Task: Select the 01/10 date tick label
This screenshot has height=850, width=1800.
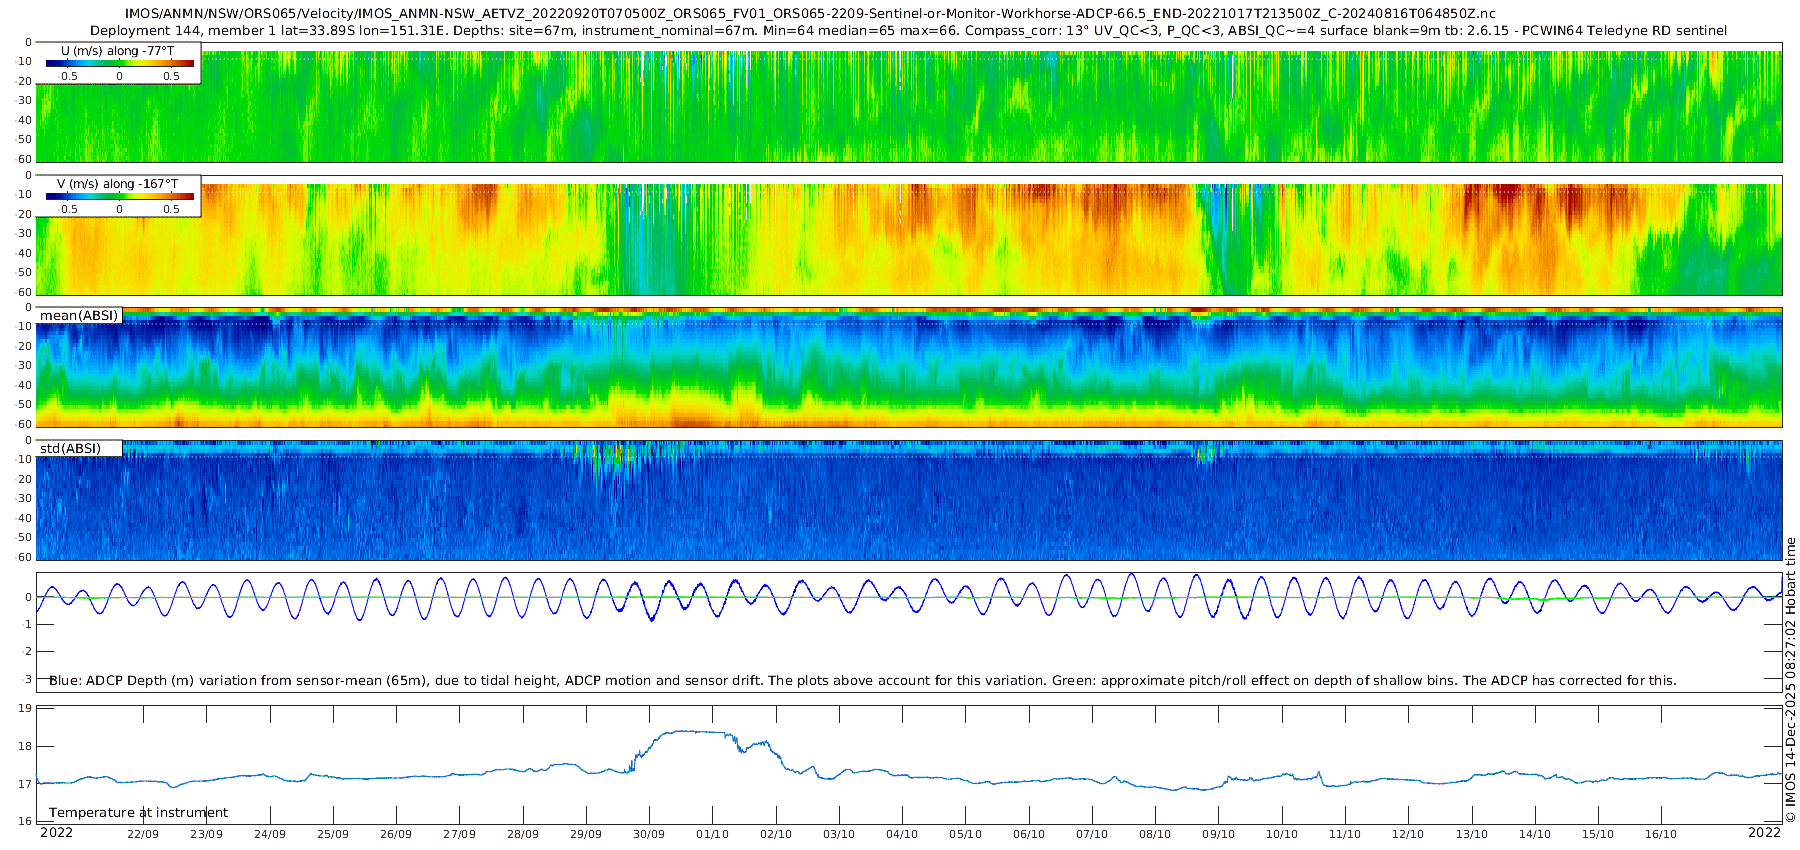Action: point(712,834)
